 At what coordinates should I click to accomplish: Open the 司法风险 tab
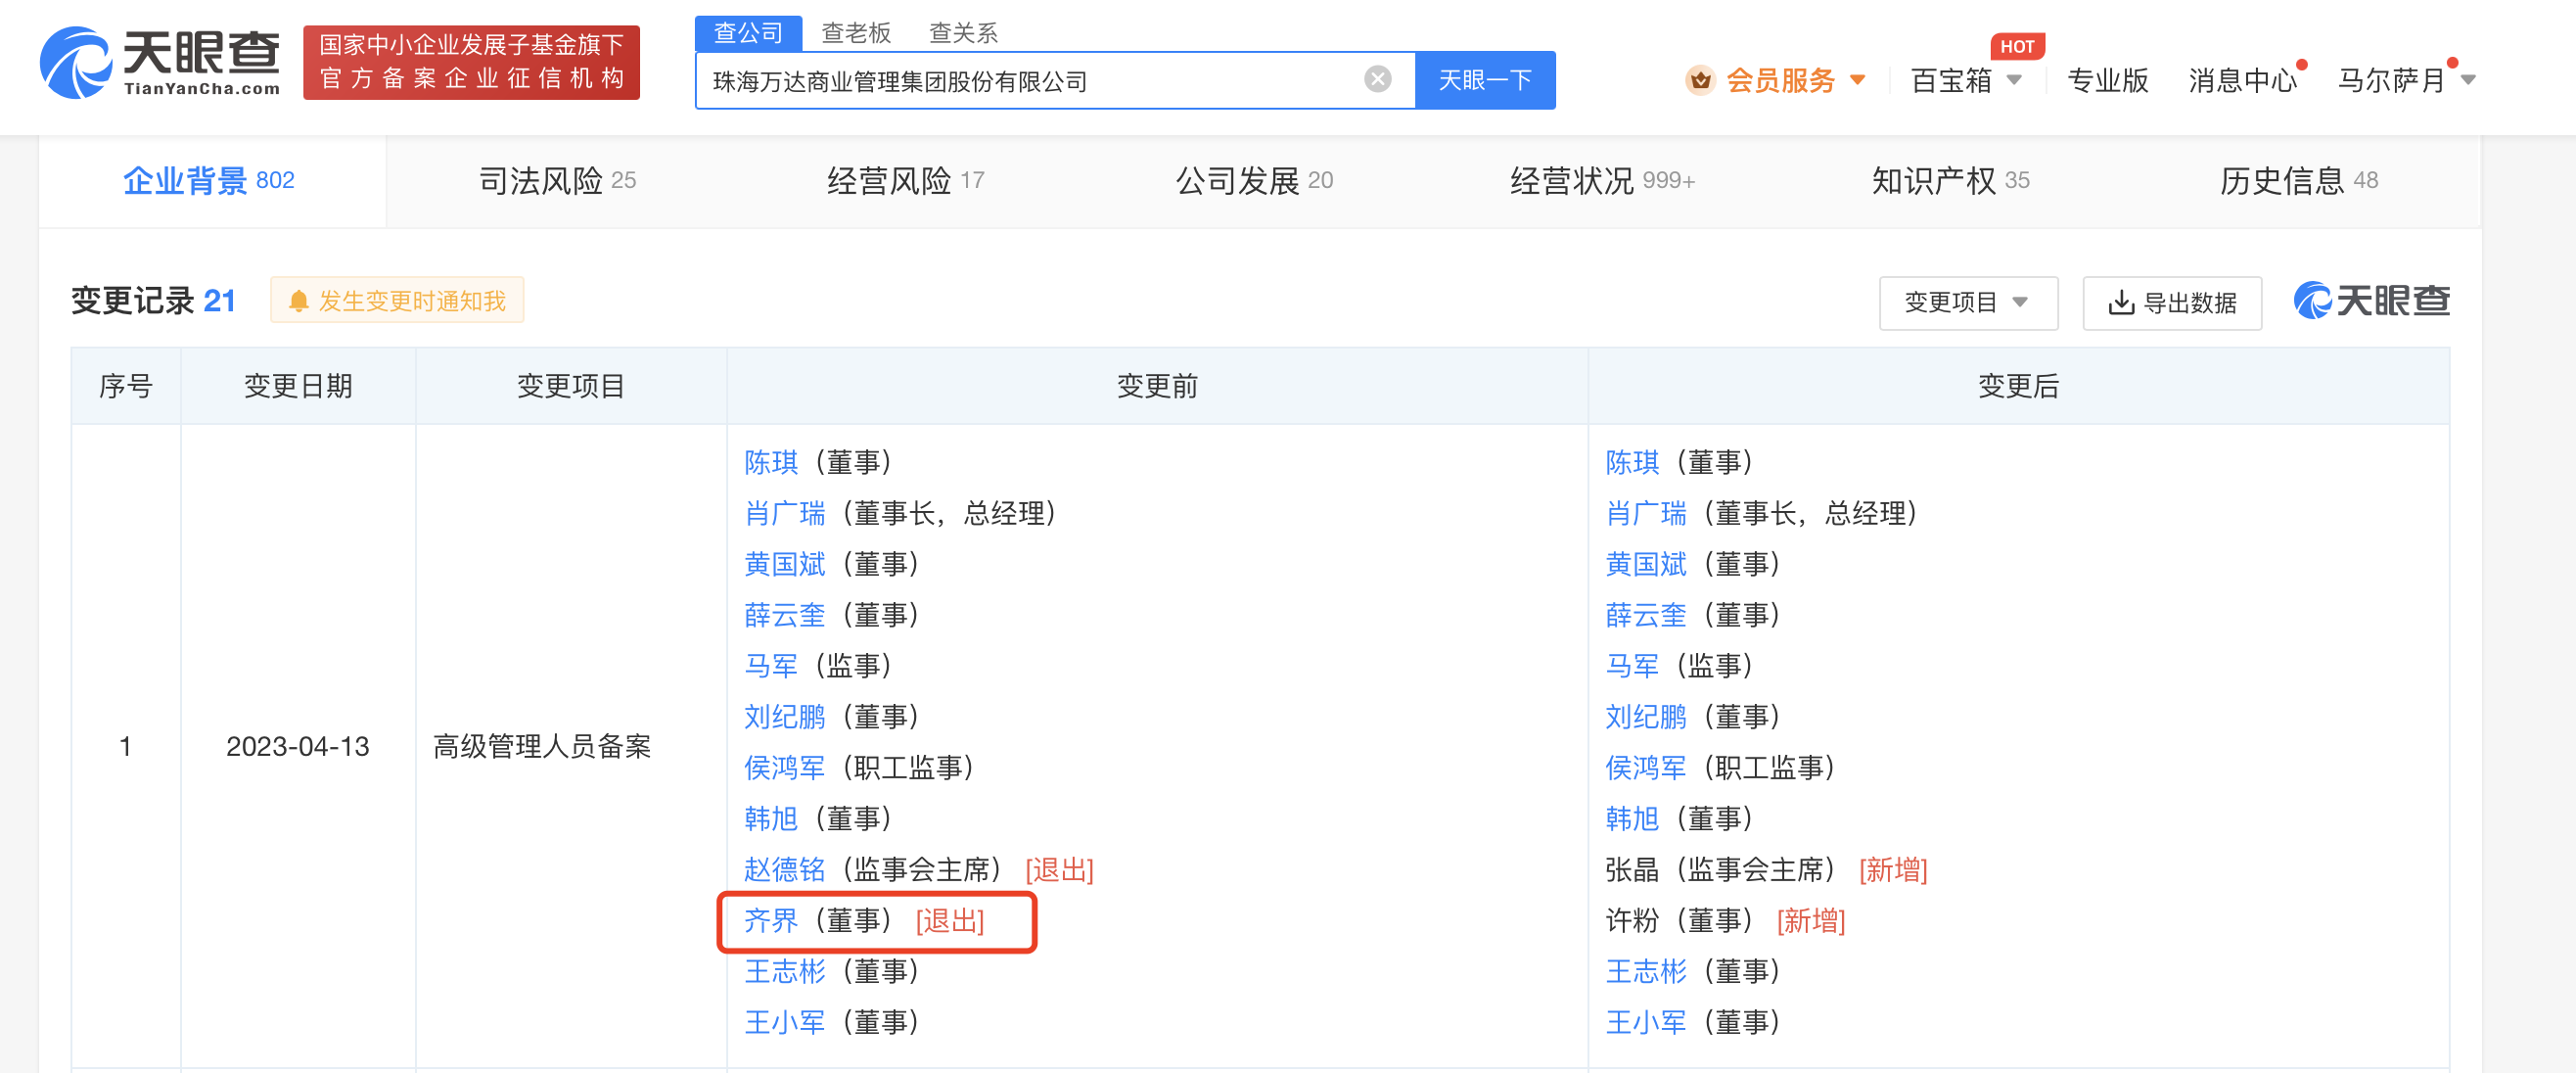click(557, 181)
